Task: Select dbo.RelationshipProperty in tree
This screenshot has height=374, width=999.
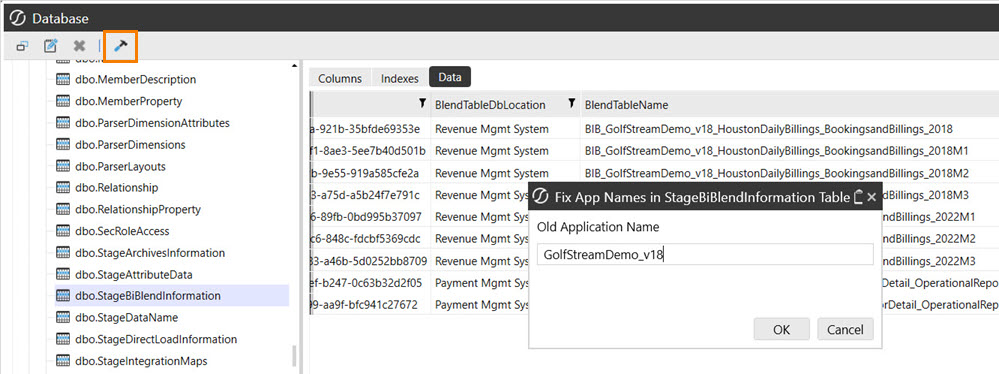Action: tap(138, 209)
